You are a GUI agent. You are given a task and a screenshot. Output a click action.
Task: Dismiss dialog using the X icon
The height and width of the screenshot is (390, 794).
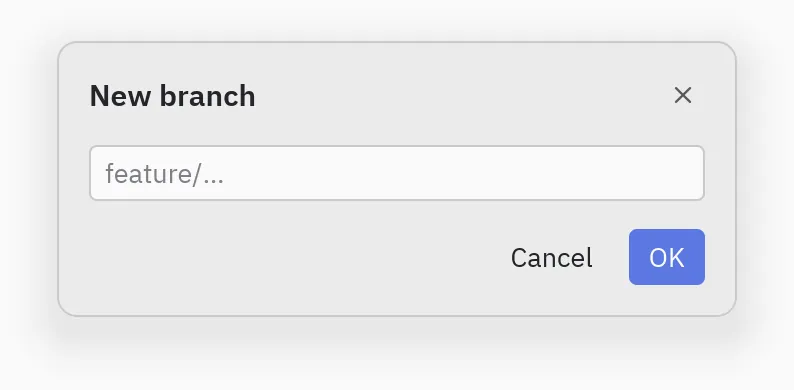[x=683, y=95]
